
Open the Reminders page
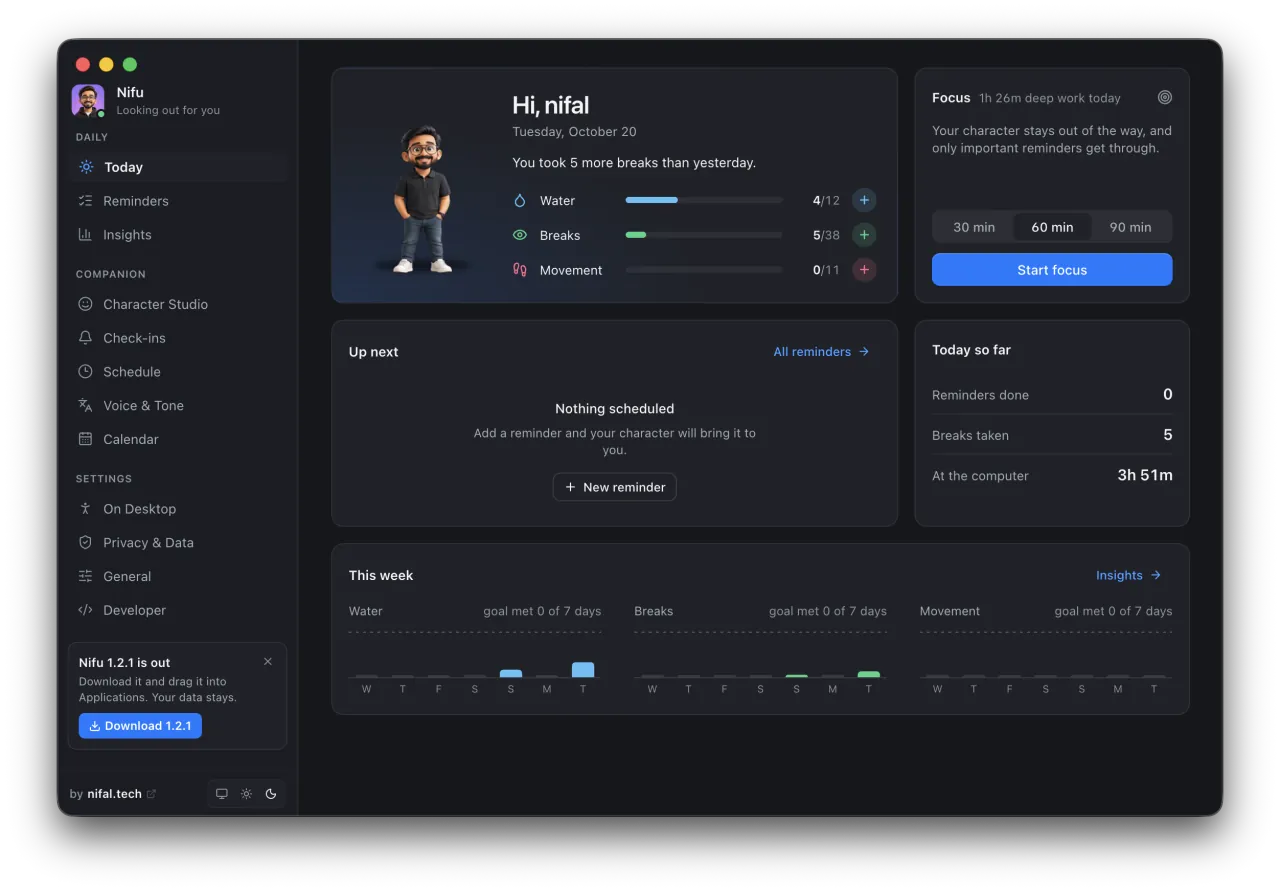178,201
